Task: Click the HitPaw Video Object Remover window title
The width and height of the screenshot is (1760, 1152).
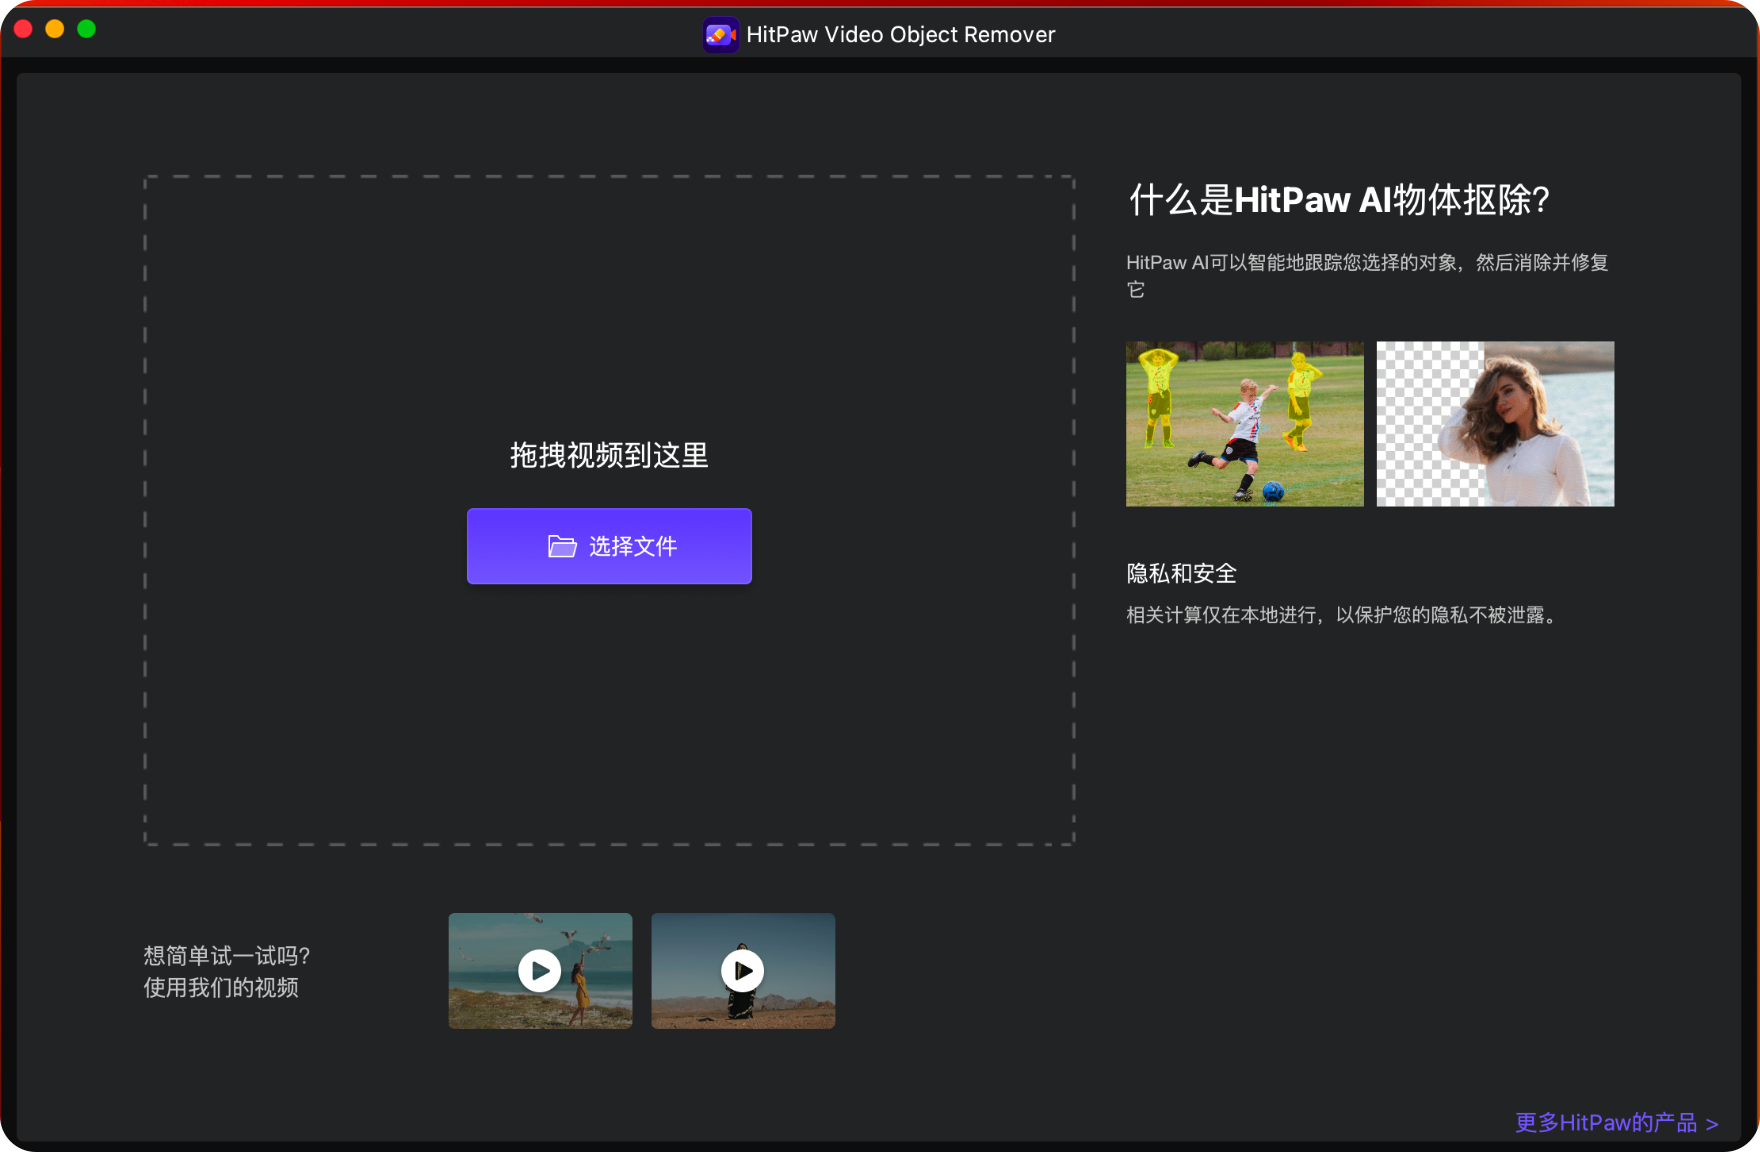Action: pos(900,35)
